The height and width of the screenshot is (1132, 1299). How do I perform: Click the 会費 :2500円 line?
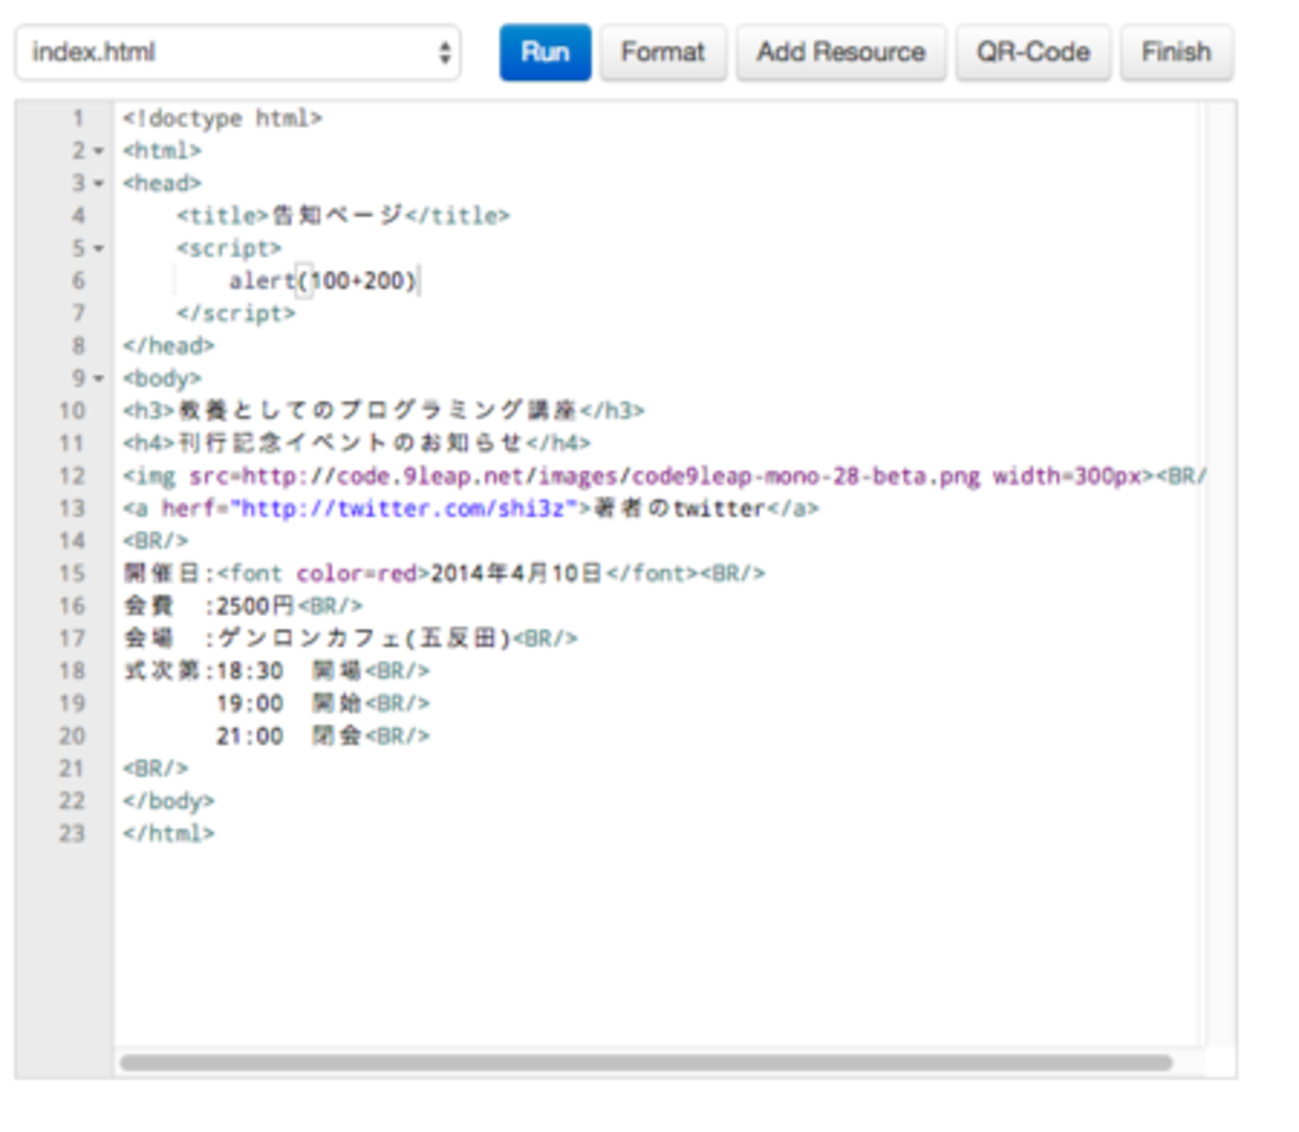tap(243, 606)
